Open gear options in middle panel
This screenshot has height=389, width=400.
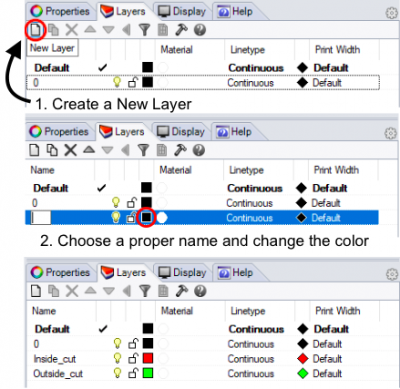click(x=391, y=133)
